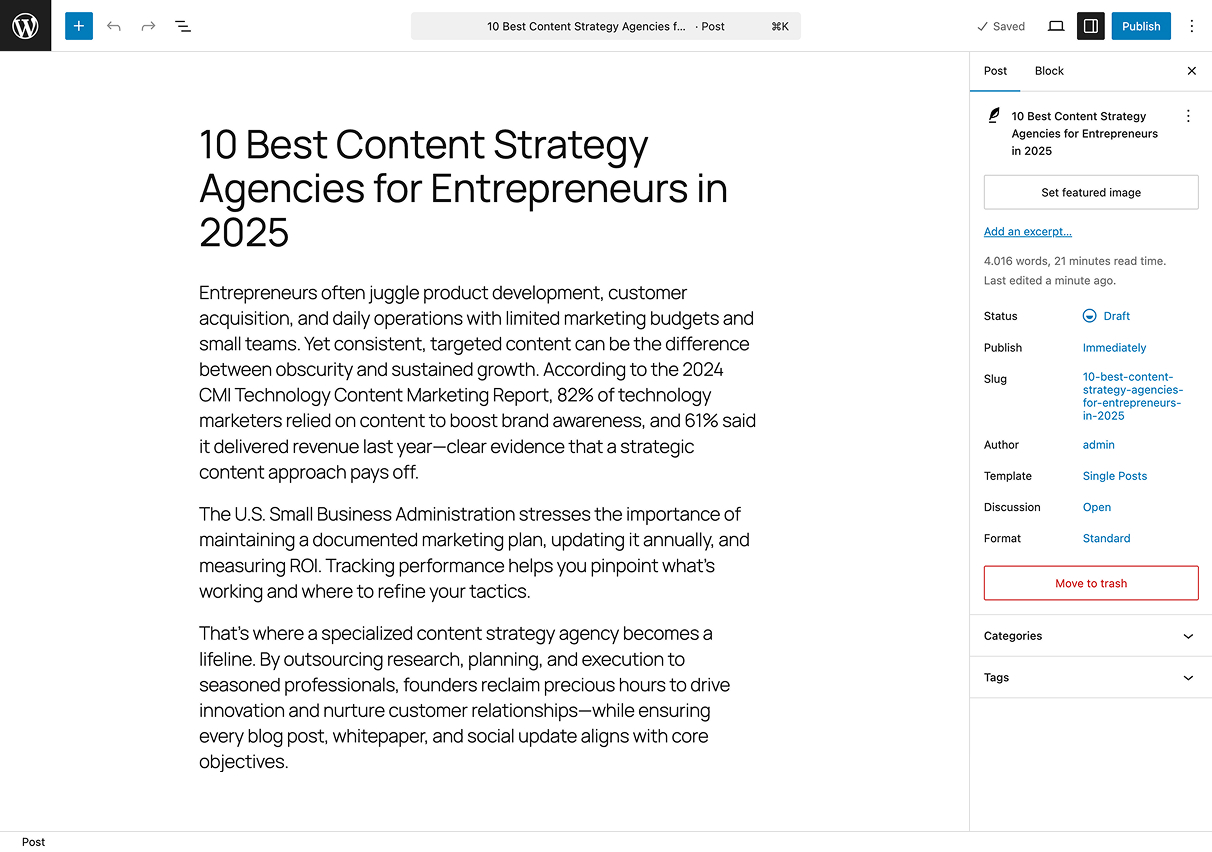Viewport: 1212px width, 852px height.
Task: Toggle the Settings sidebar panel
Action: click(x=1090, y=26)
